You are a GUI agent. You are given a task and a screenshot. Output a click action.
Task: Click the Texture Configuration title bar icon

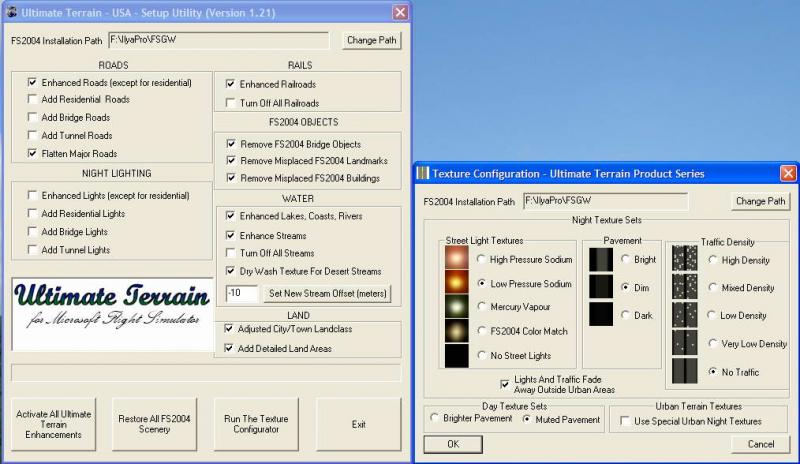[423, 173]
